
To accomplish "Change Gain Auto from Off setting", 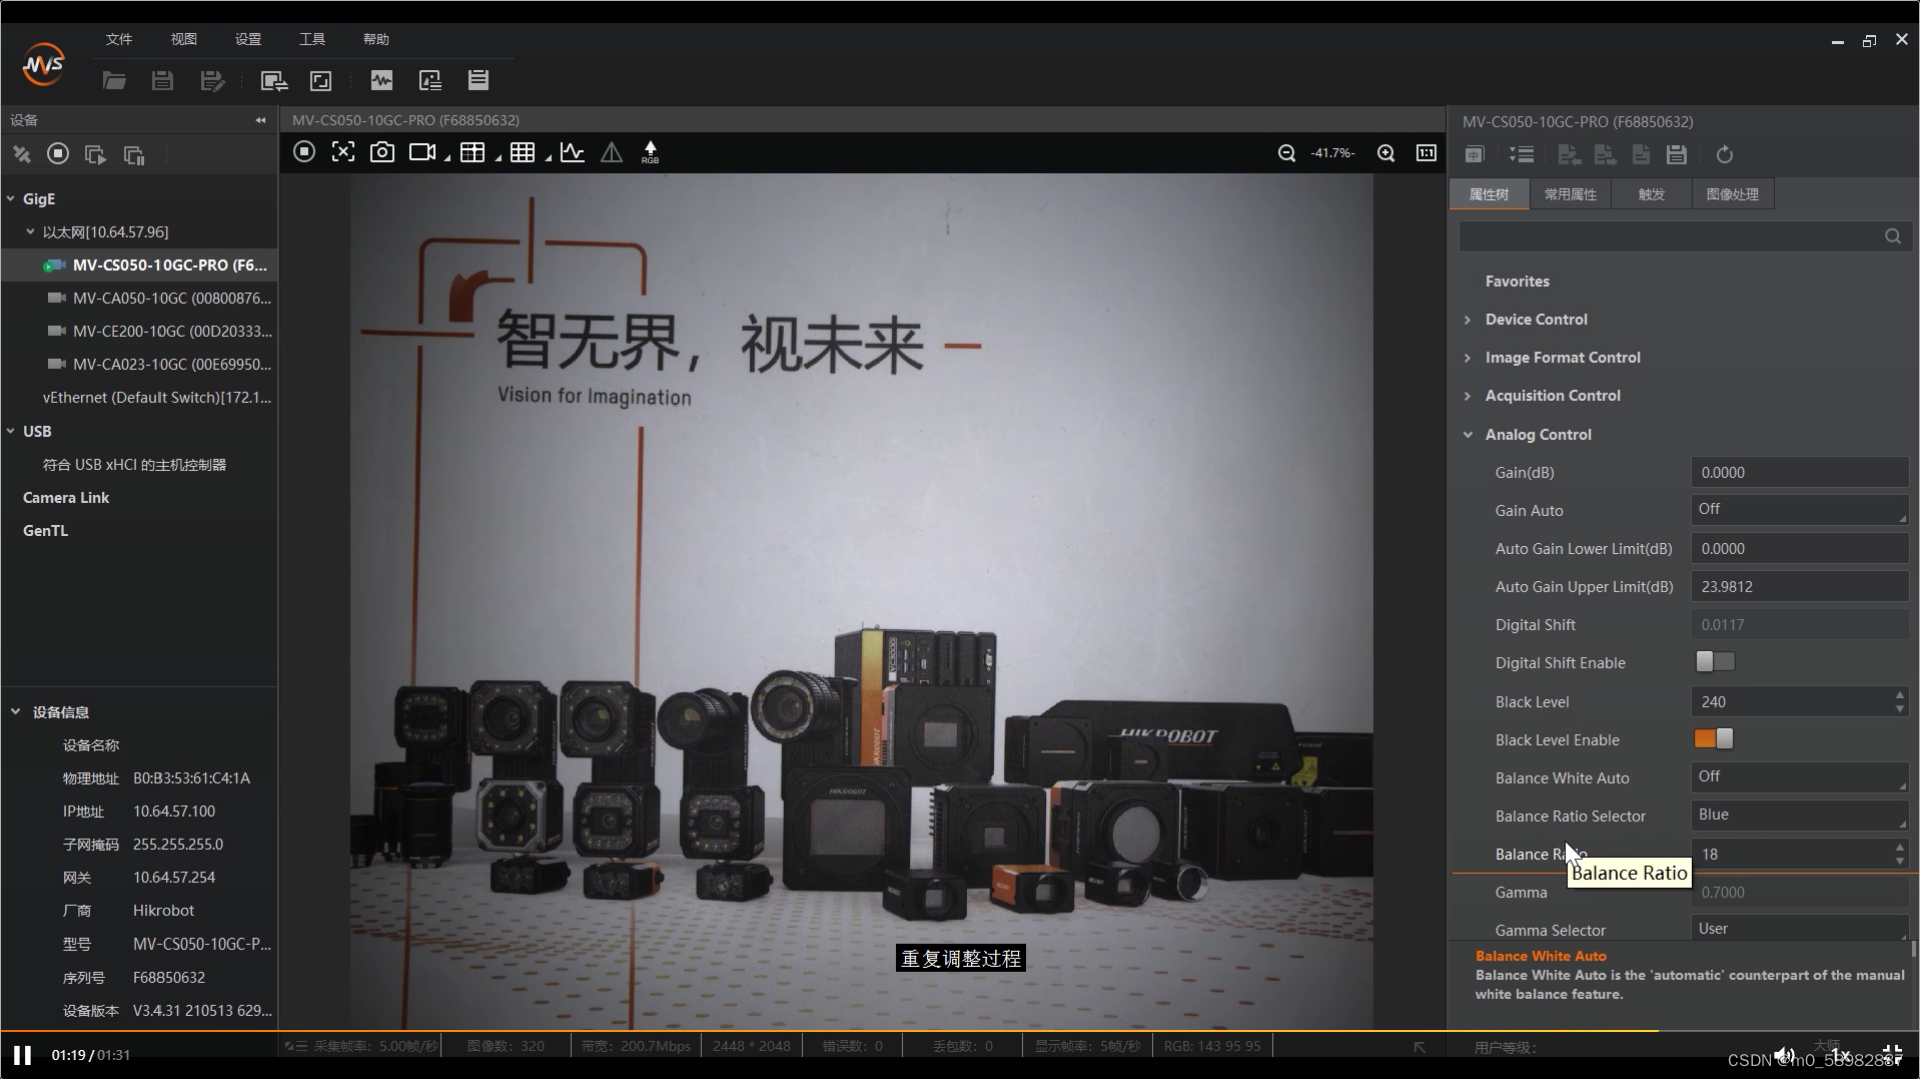I will [x=1797, y=509].
